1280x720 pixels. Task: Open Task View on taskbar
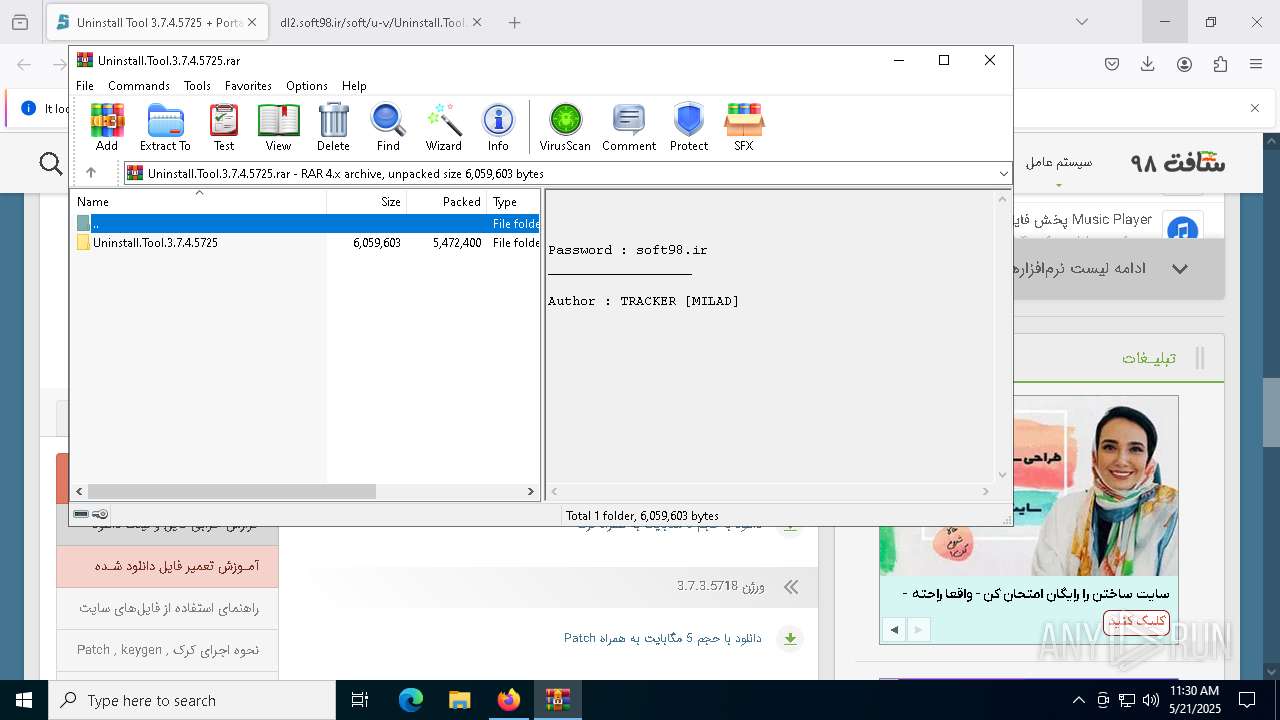tap(360, 700)
